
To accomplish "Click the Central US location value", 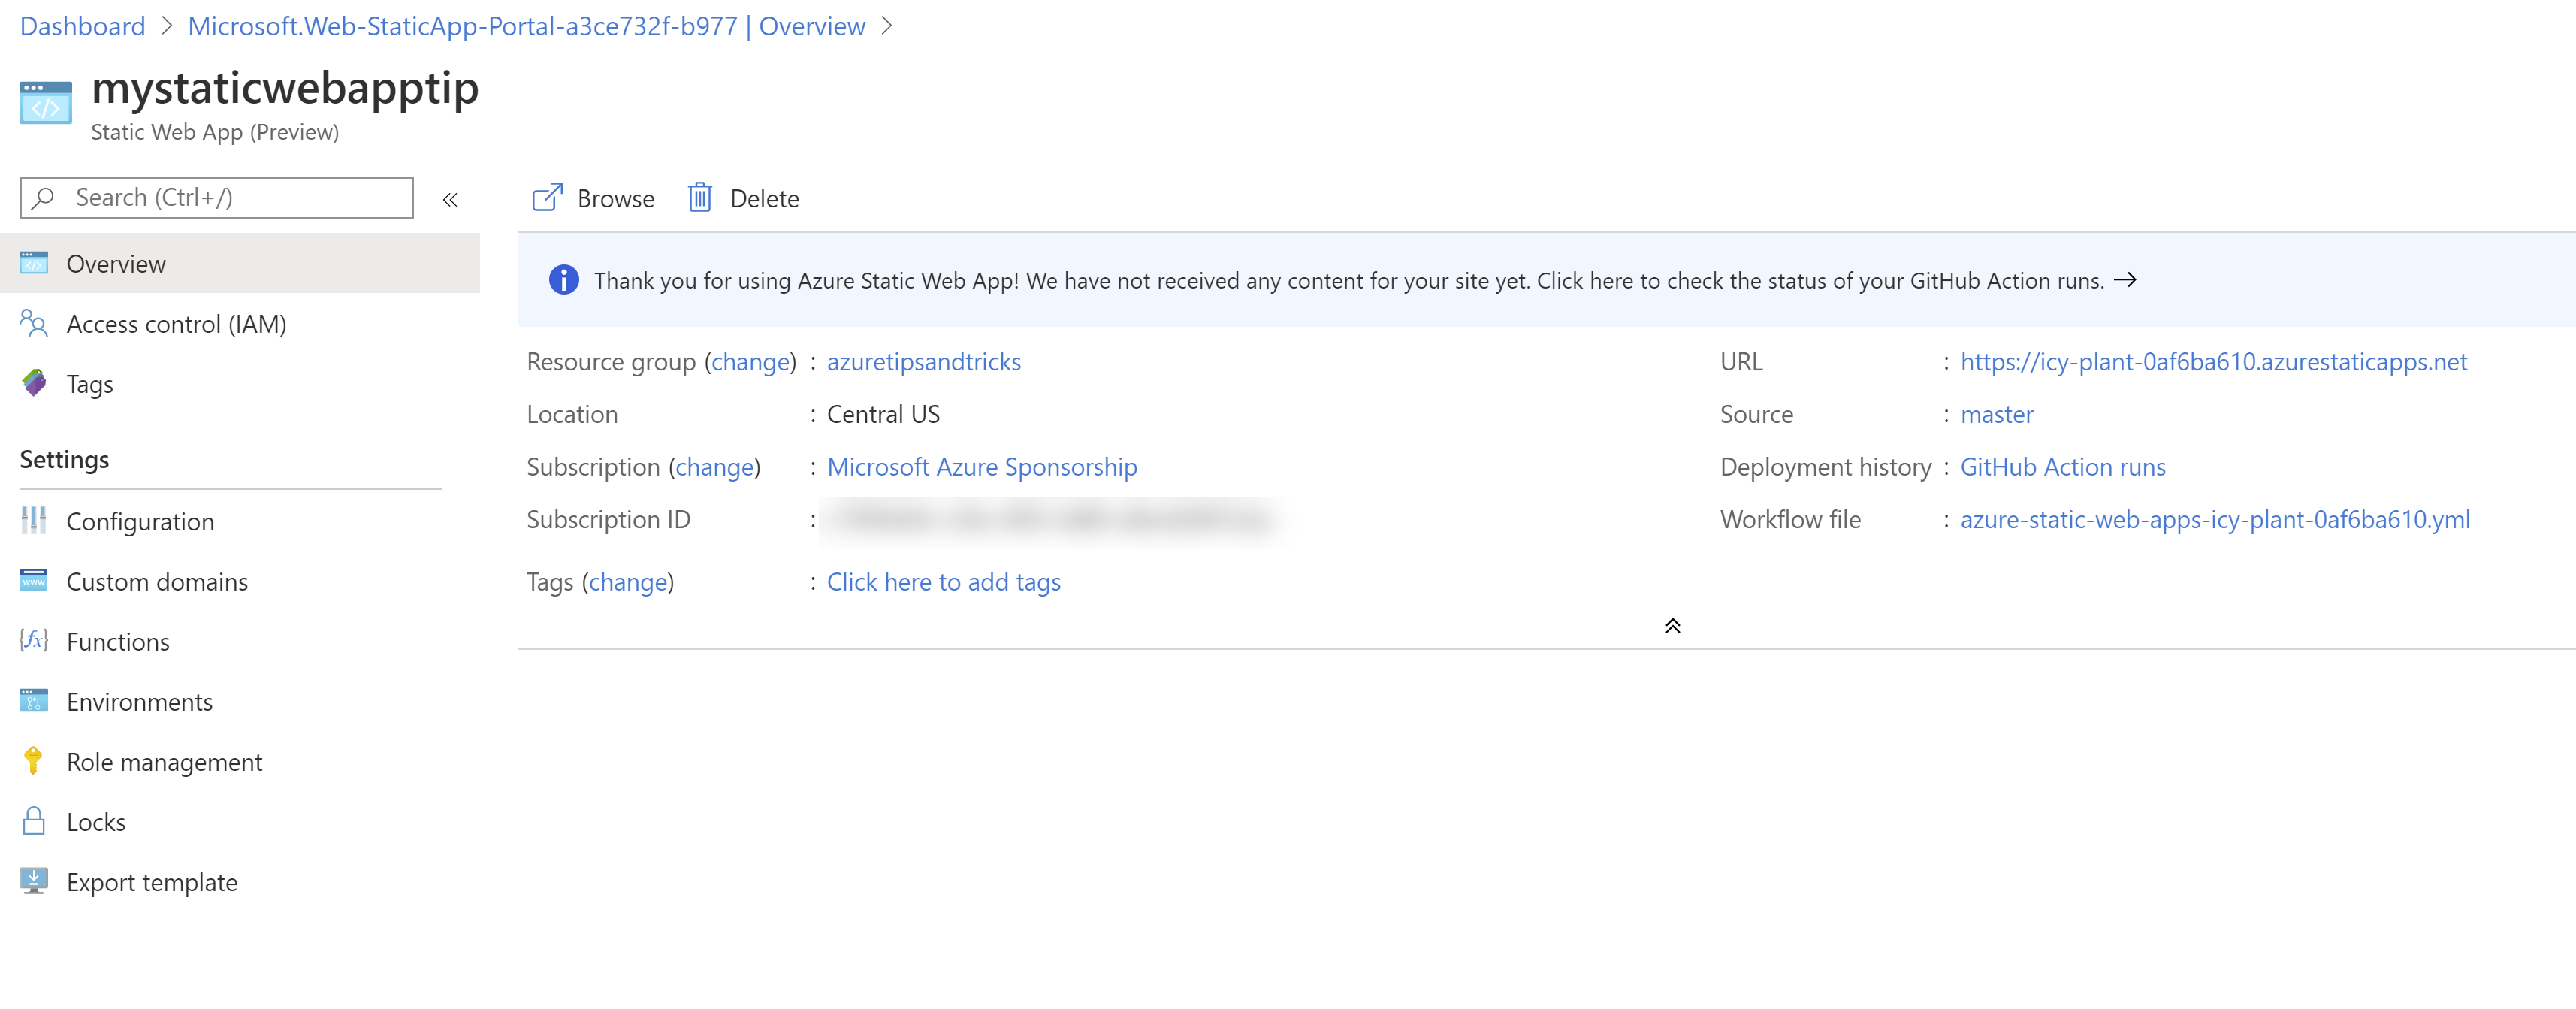I will tap(883, 414).
